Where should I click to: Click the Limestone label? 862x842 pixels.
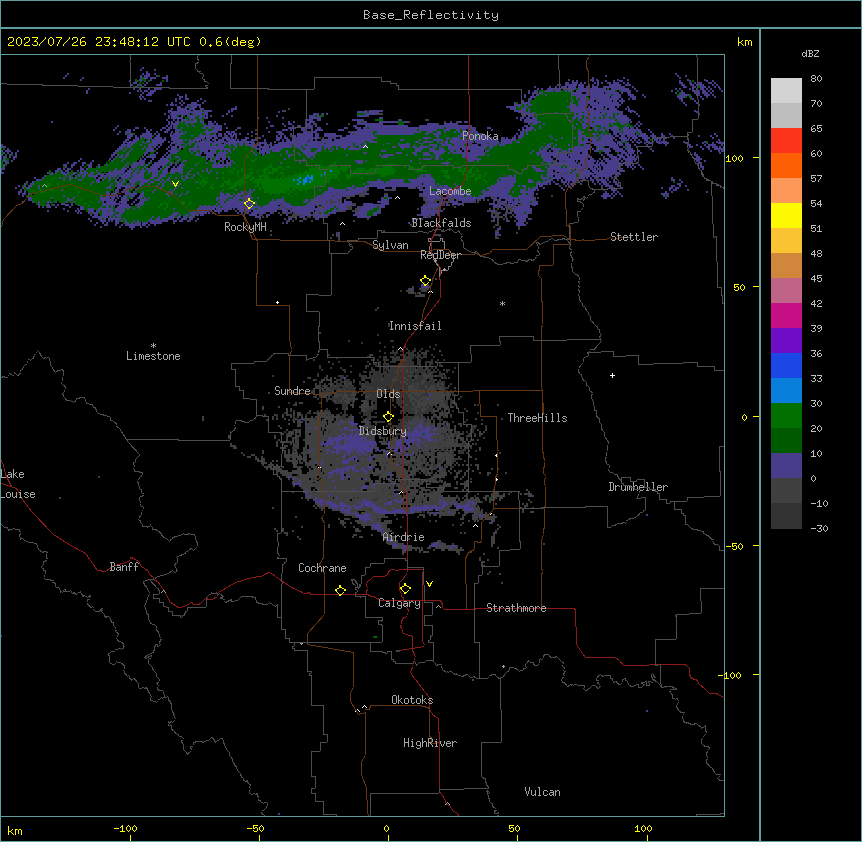coord(153,356)
